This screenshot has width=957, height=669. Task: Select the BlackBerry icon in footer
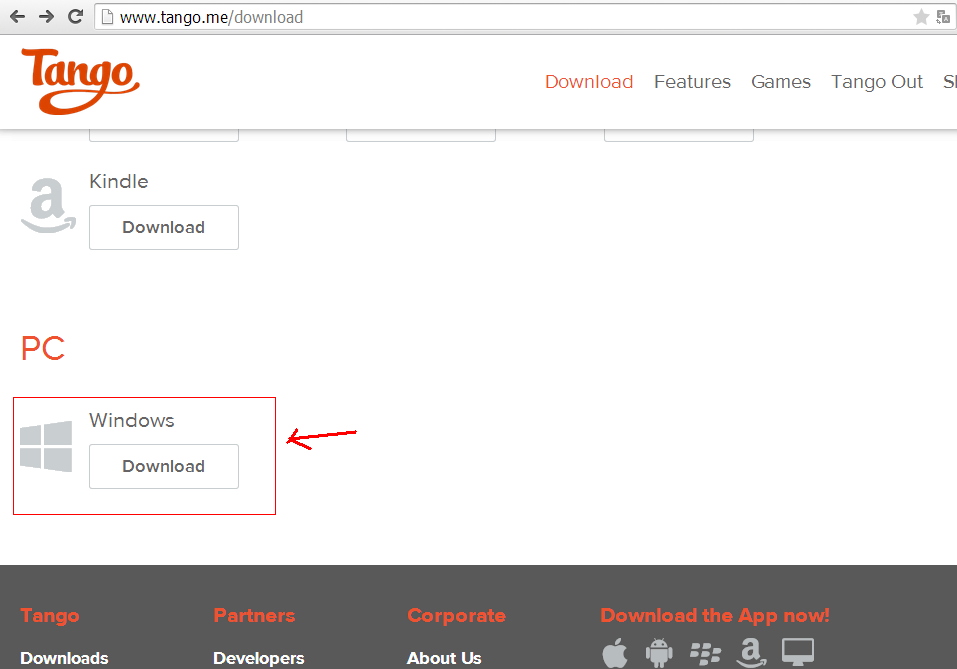tap(706, 654)
